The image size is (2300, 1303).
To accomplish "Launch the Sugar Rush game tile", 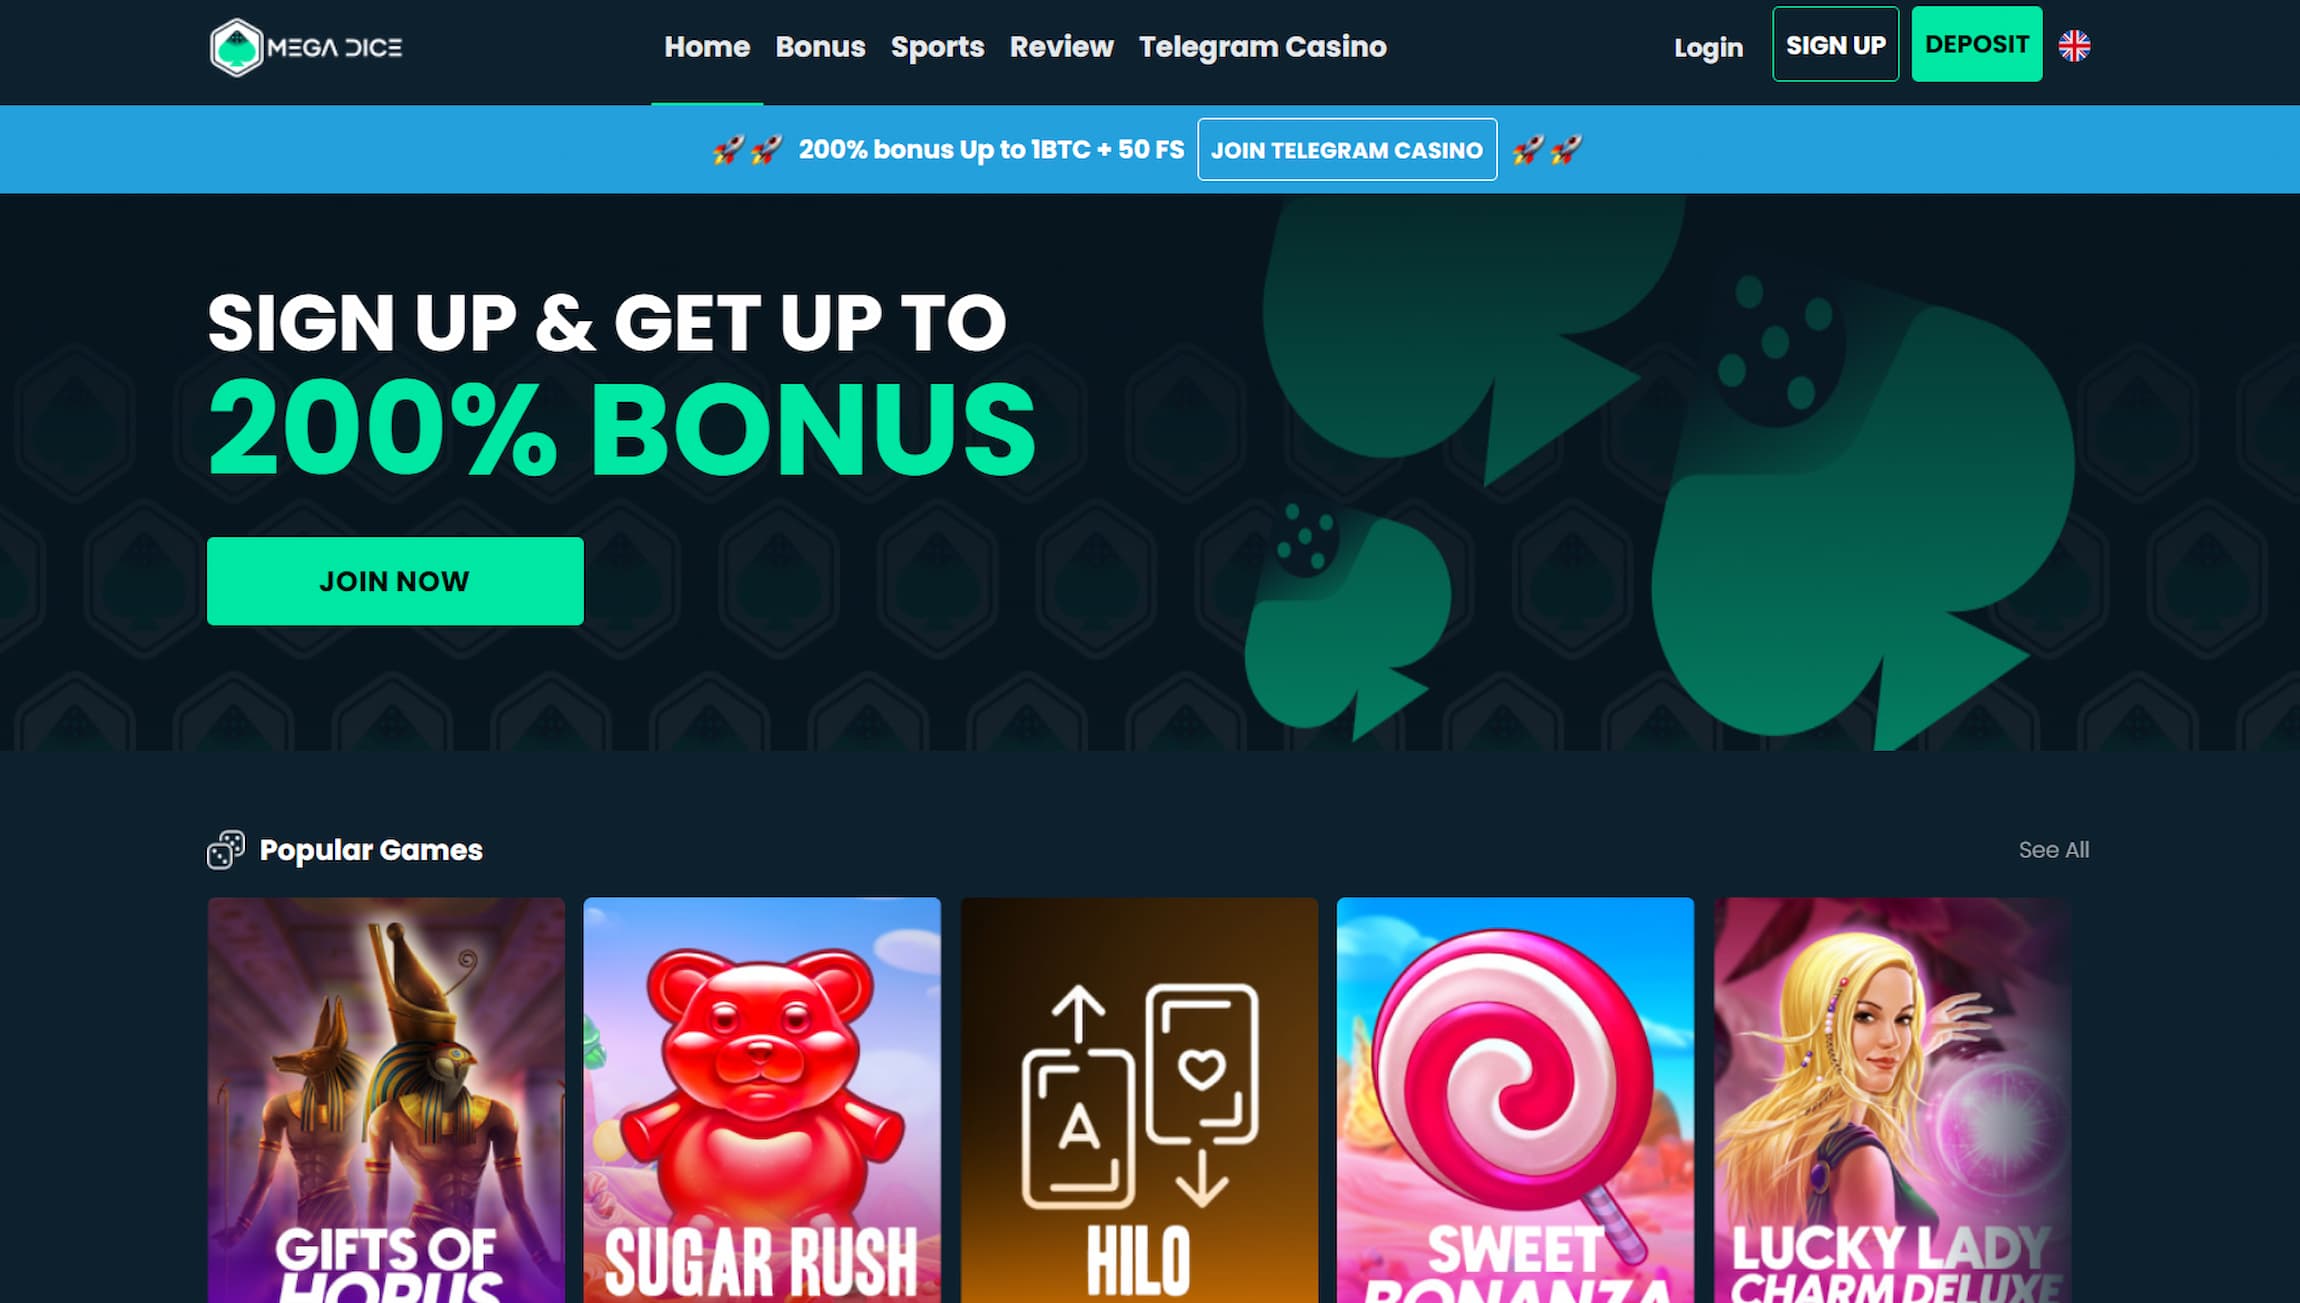I will coord(762,1100).
